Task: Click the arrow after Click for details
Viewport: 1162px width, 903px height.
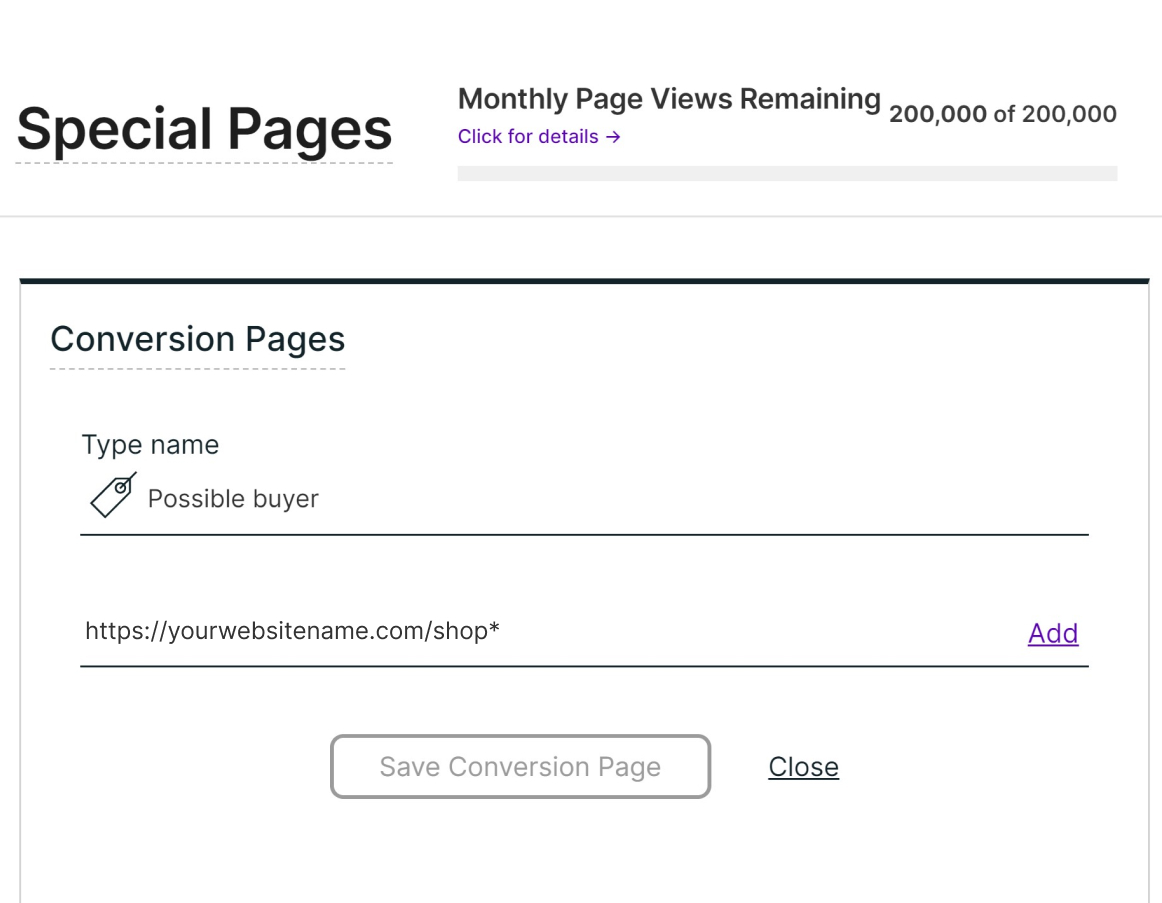Action: point(613,137)
